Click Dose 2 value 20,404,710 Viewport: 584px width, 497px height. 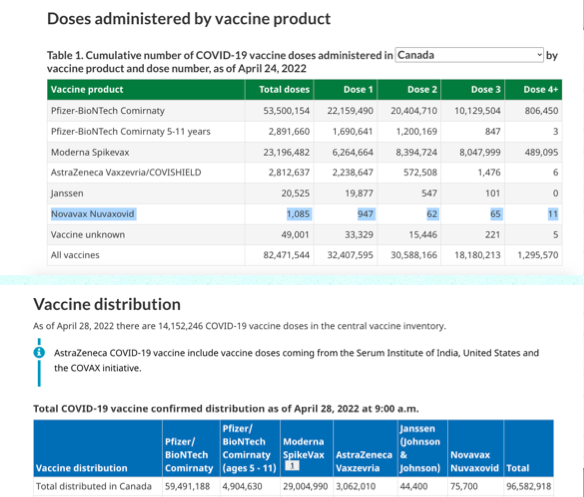tap(414, 111)
